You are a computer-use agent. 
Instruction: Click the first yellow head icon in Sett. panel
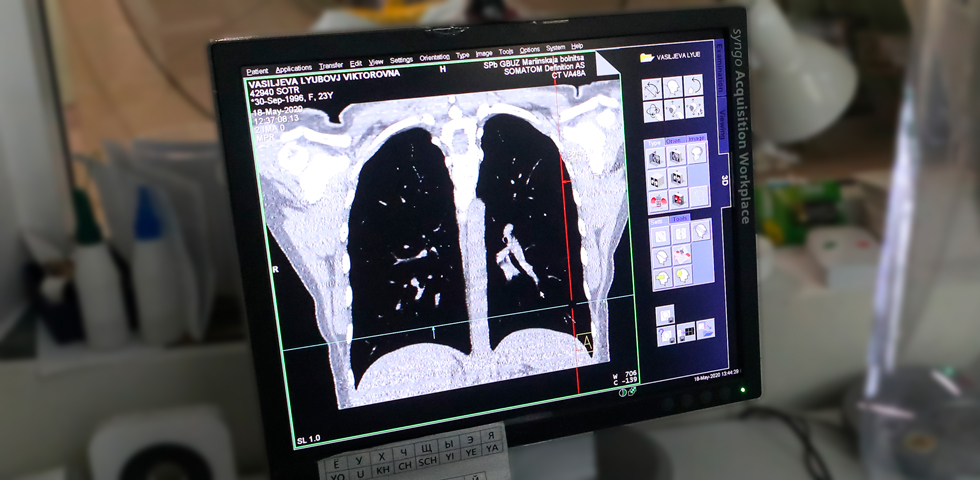point(662,279)
